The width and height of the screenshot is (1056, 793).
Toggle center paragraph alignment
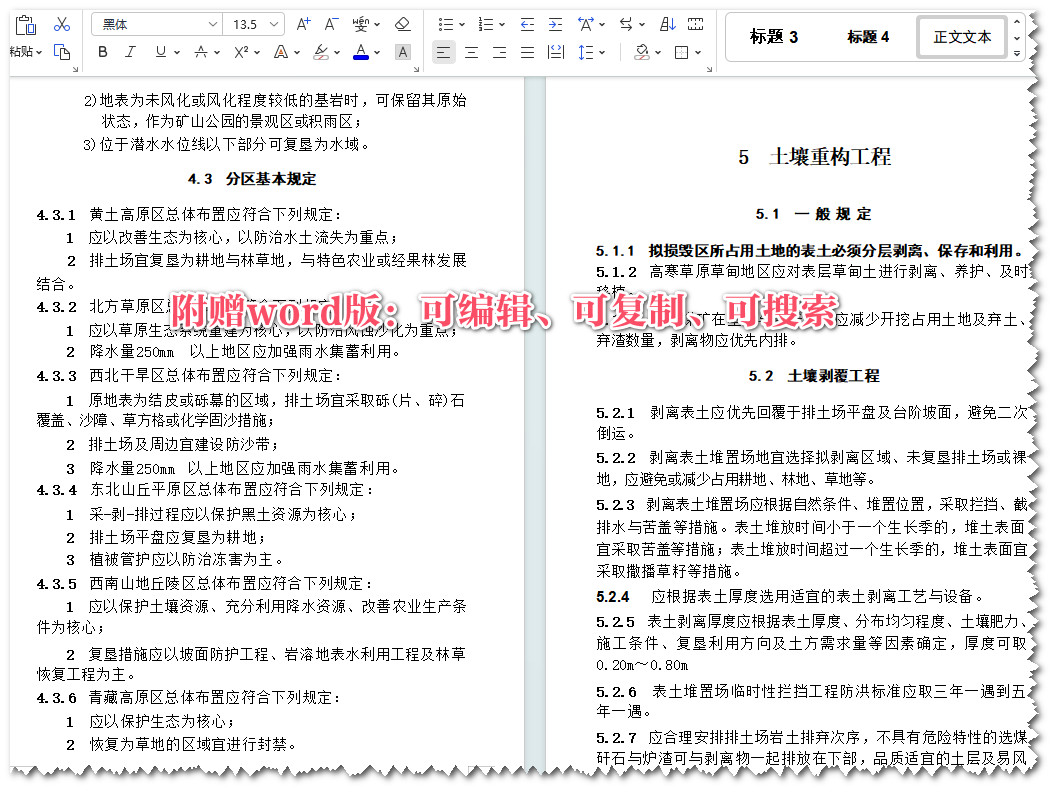click(471, 53)
